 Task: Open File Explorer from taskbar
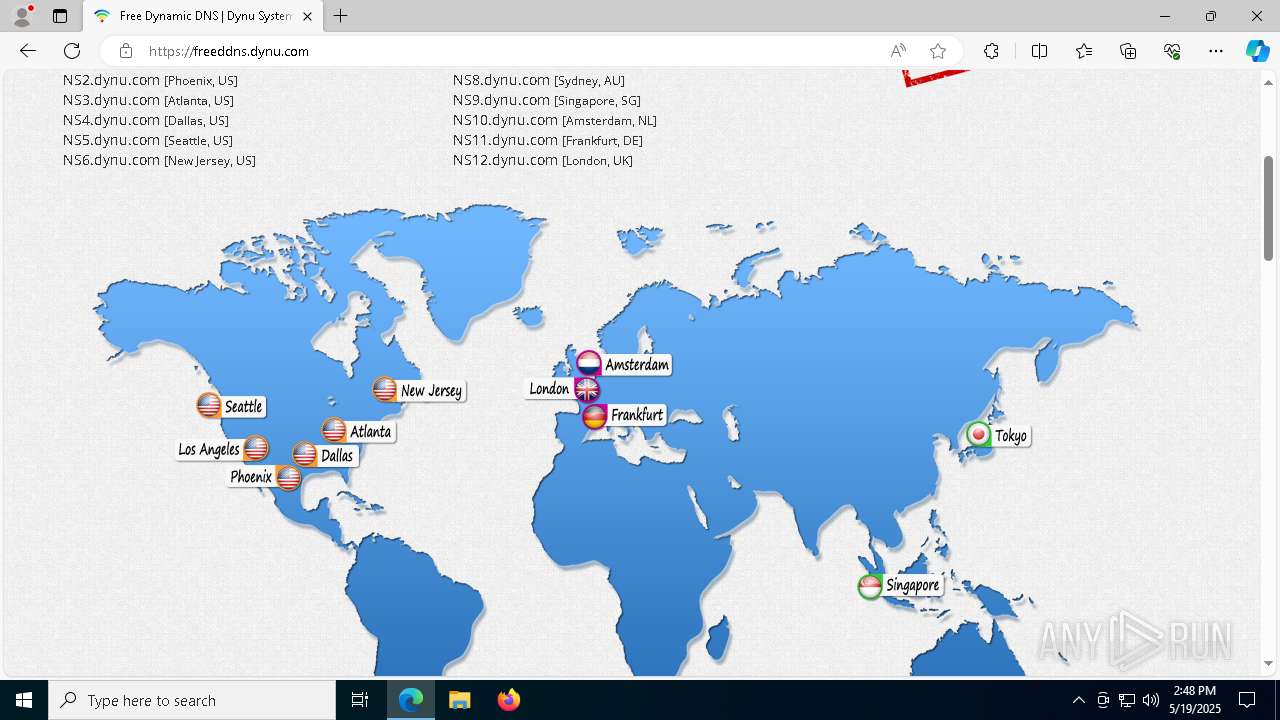coord(459,700)
